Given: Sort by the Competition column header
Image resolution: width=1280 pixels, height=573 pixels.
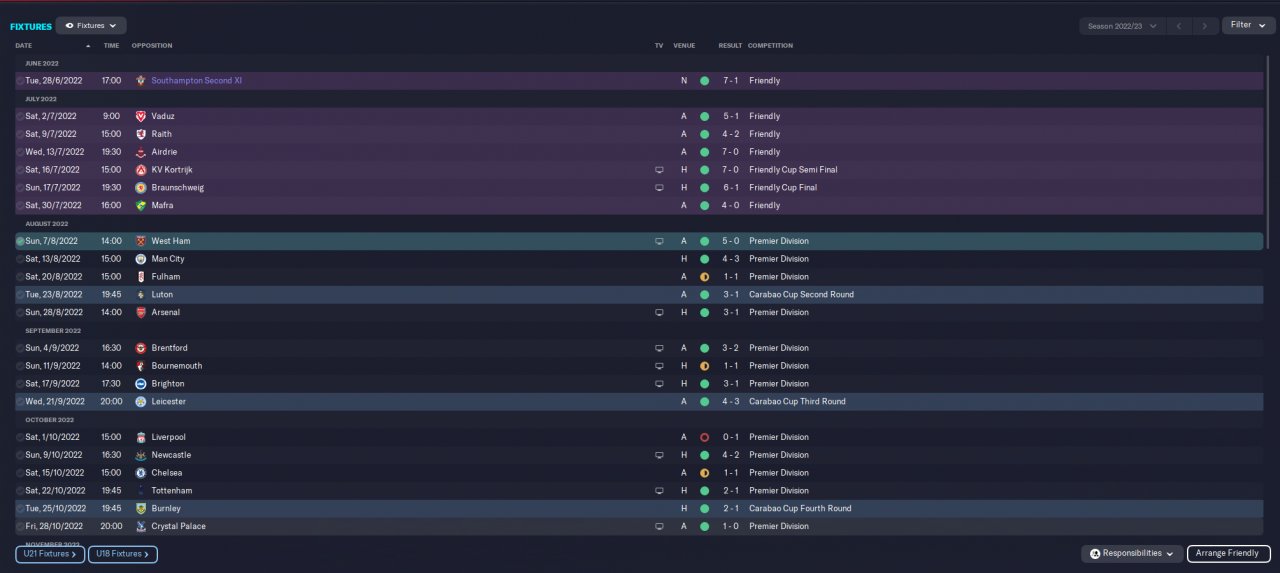Looking at the screenshot, I should 769,46.
